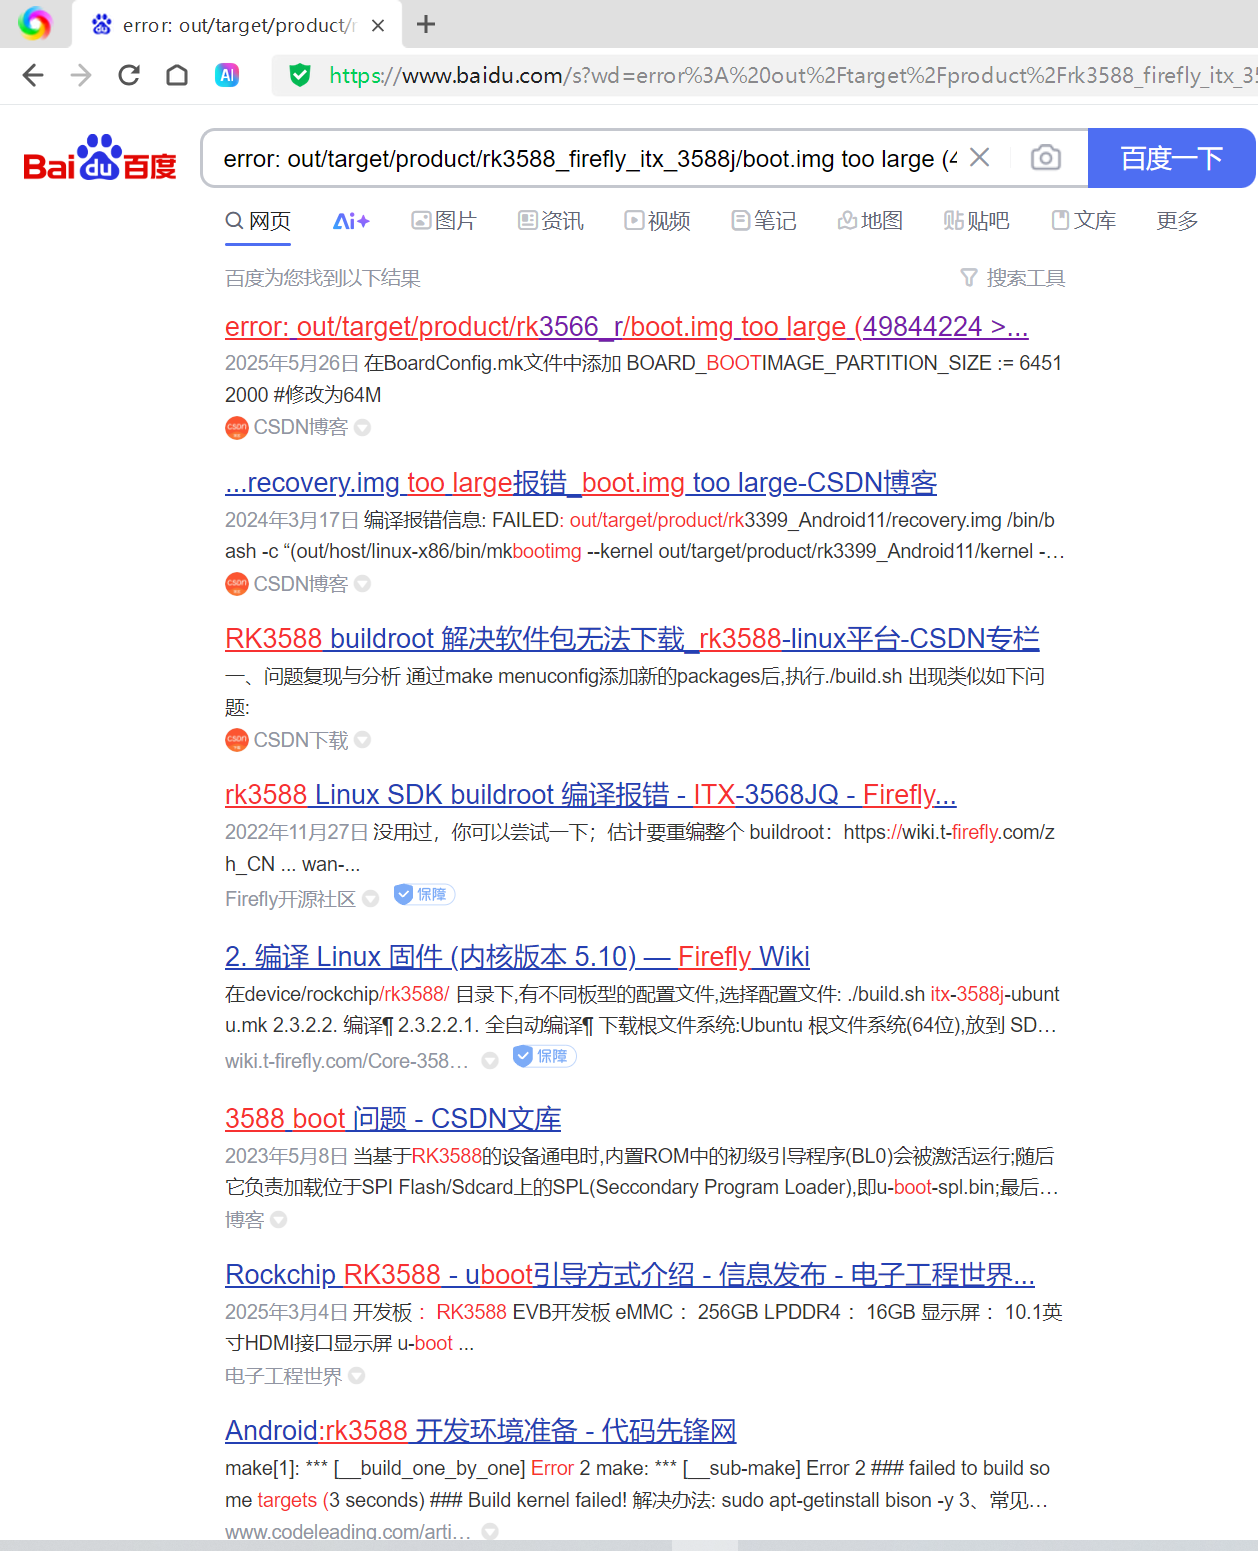Click CSDN下载 source label
The height and width of the screenshot is (1551, 1258).
coord(300,739)
